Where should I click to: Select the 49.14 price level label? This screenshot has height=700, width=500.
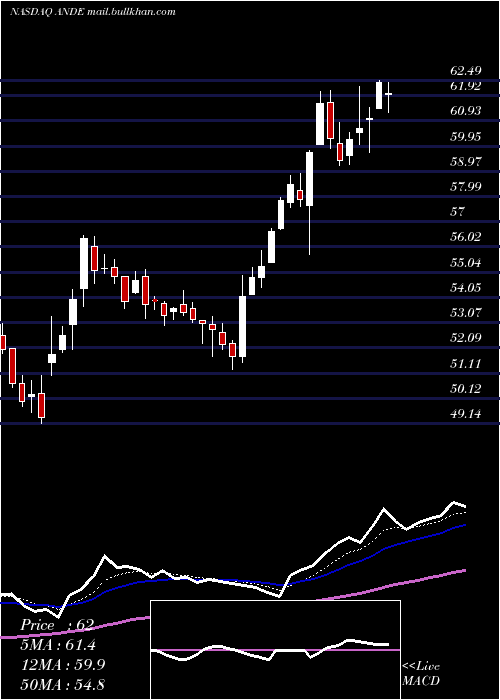tap(466, 414)
